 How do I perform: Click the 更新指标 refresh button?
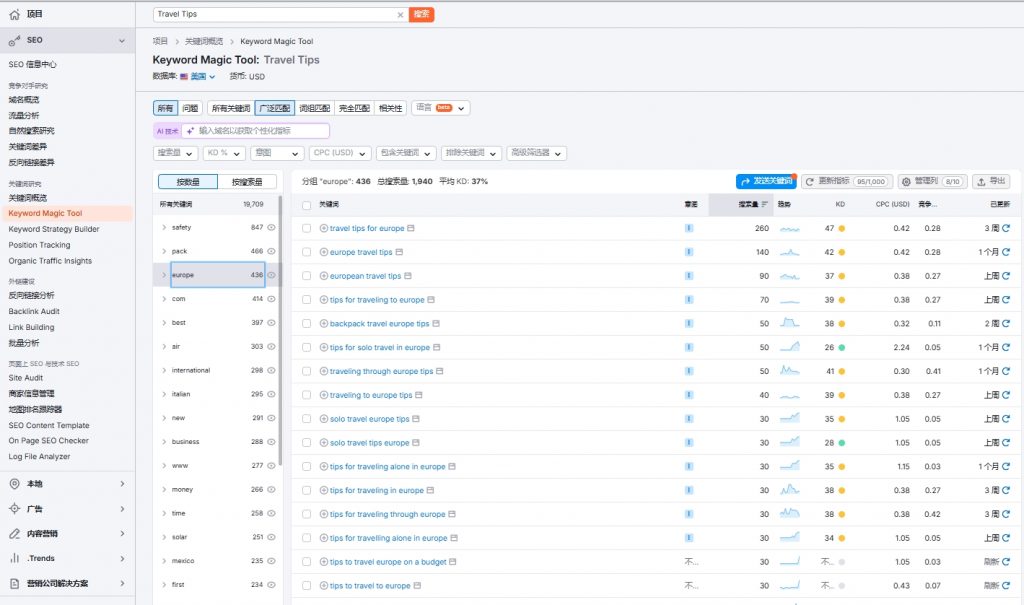click(846, 182)
